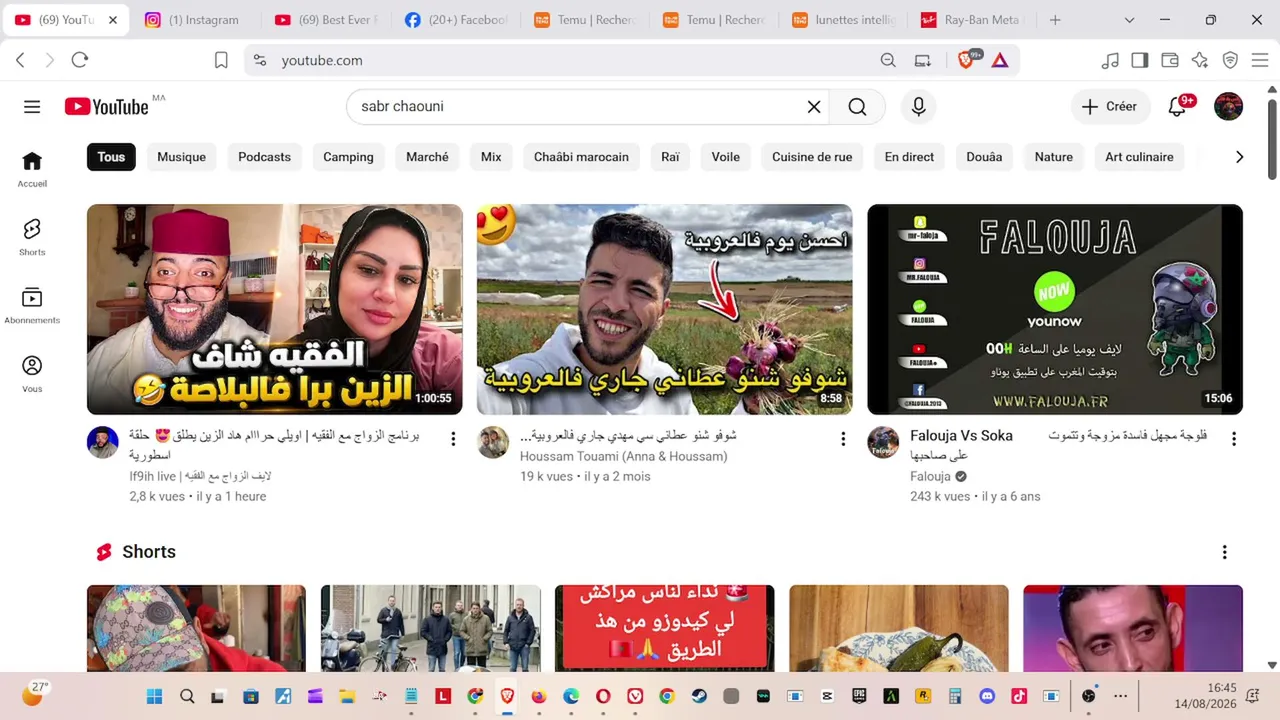
Task: Bookmark this page
Action: (221, 60)
